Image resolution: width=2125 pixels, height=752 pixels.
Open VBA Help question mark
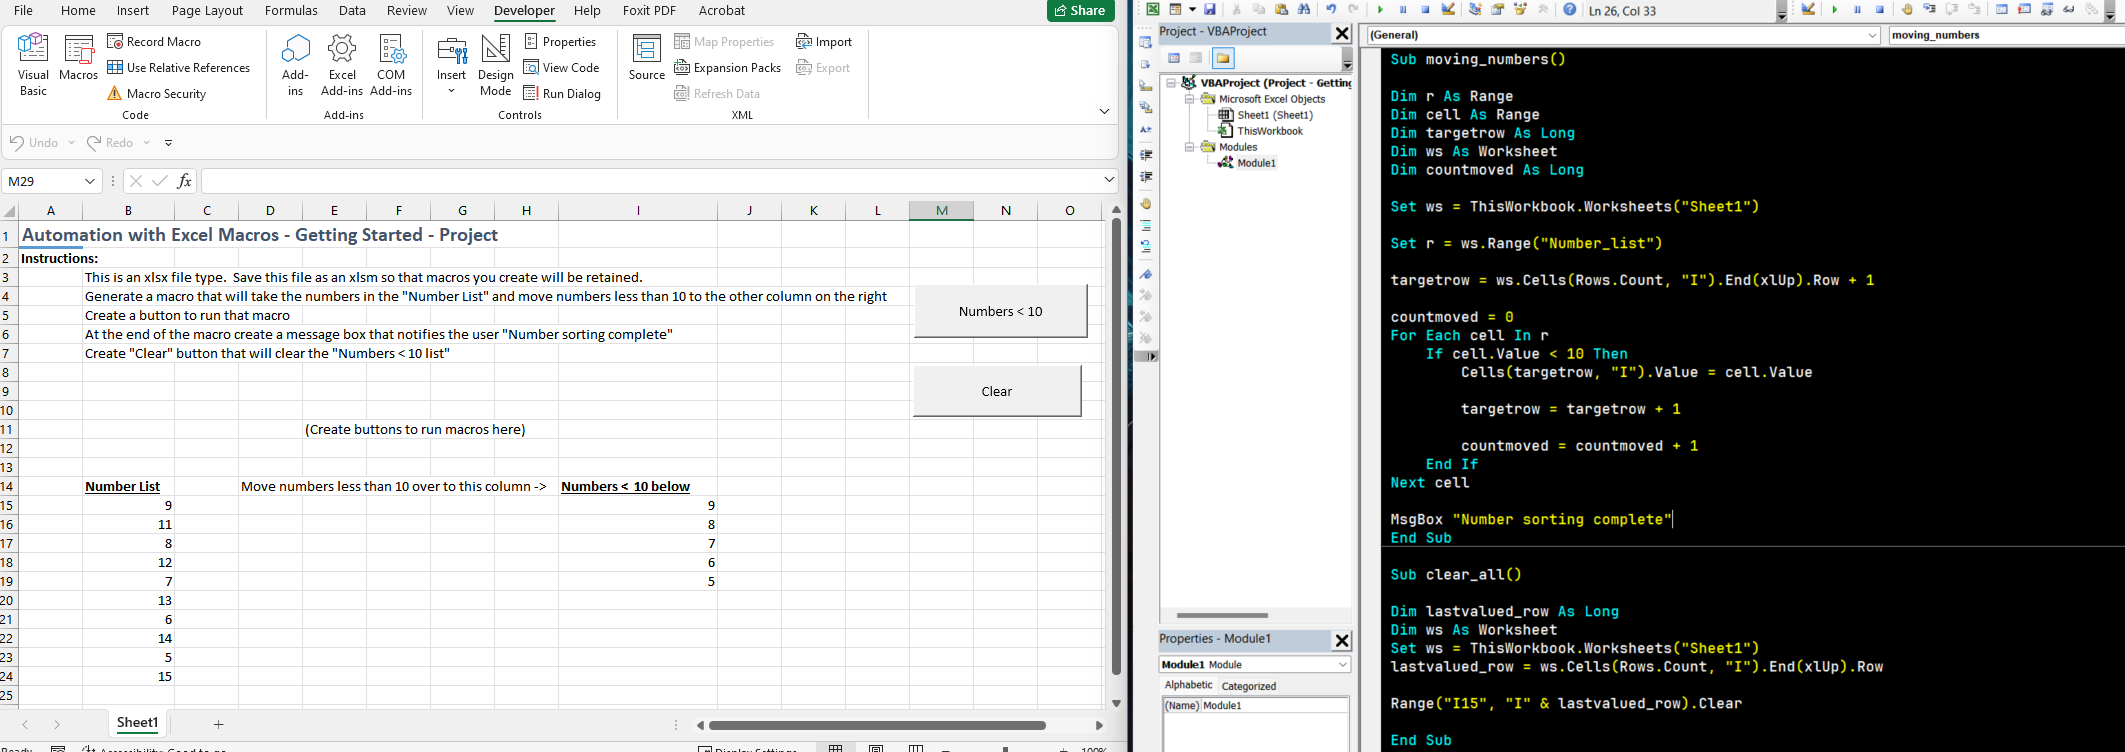[1570, 9]
